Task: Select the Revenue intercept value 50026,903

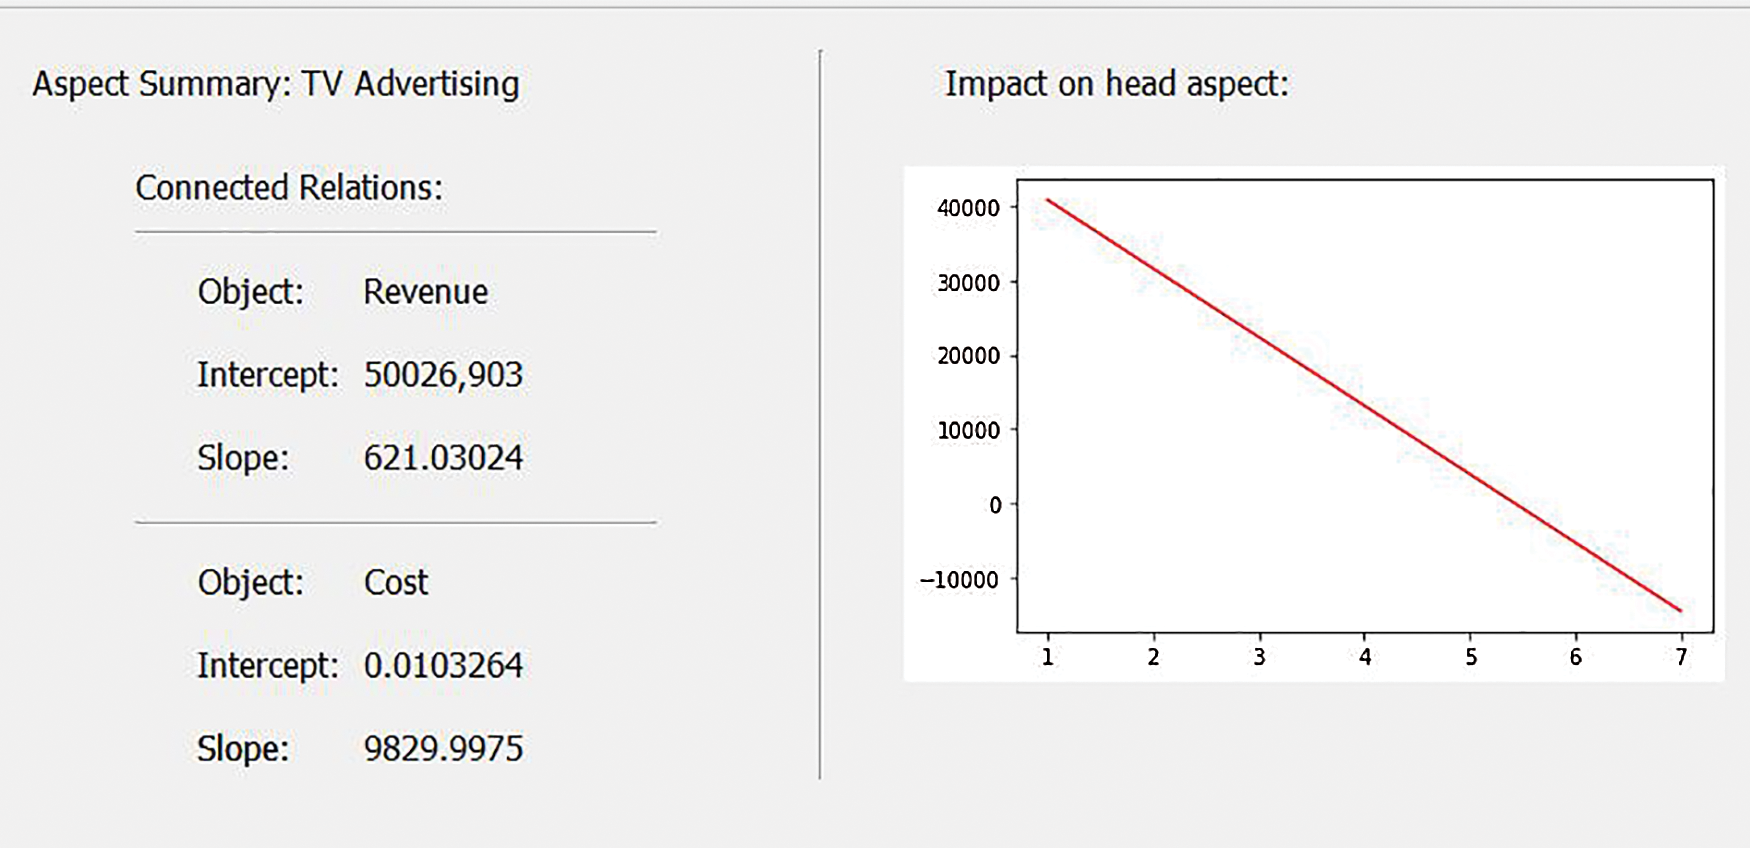Action: click(443, 375)
